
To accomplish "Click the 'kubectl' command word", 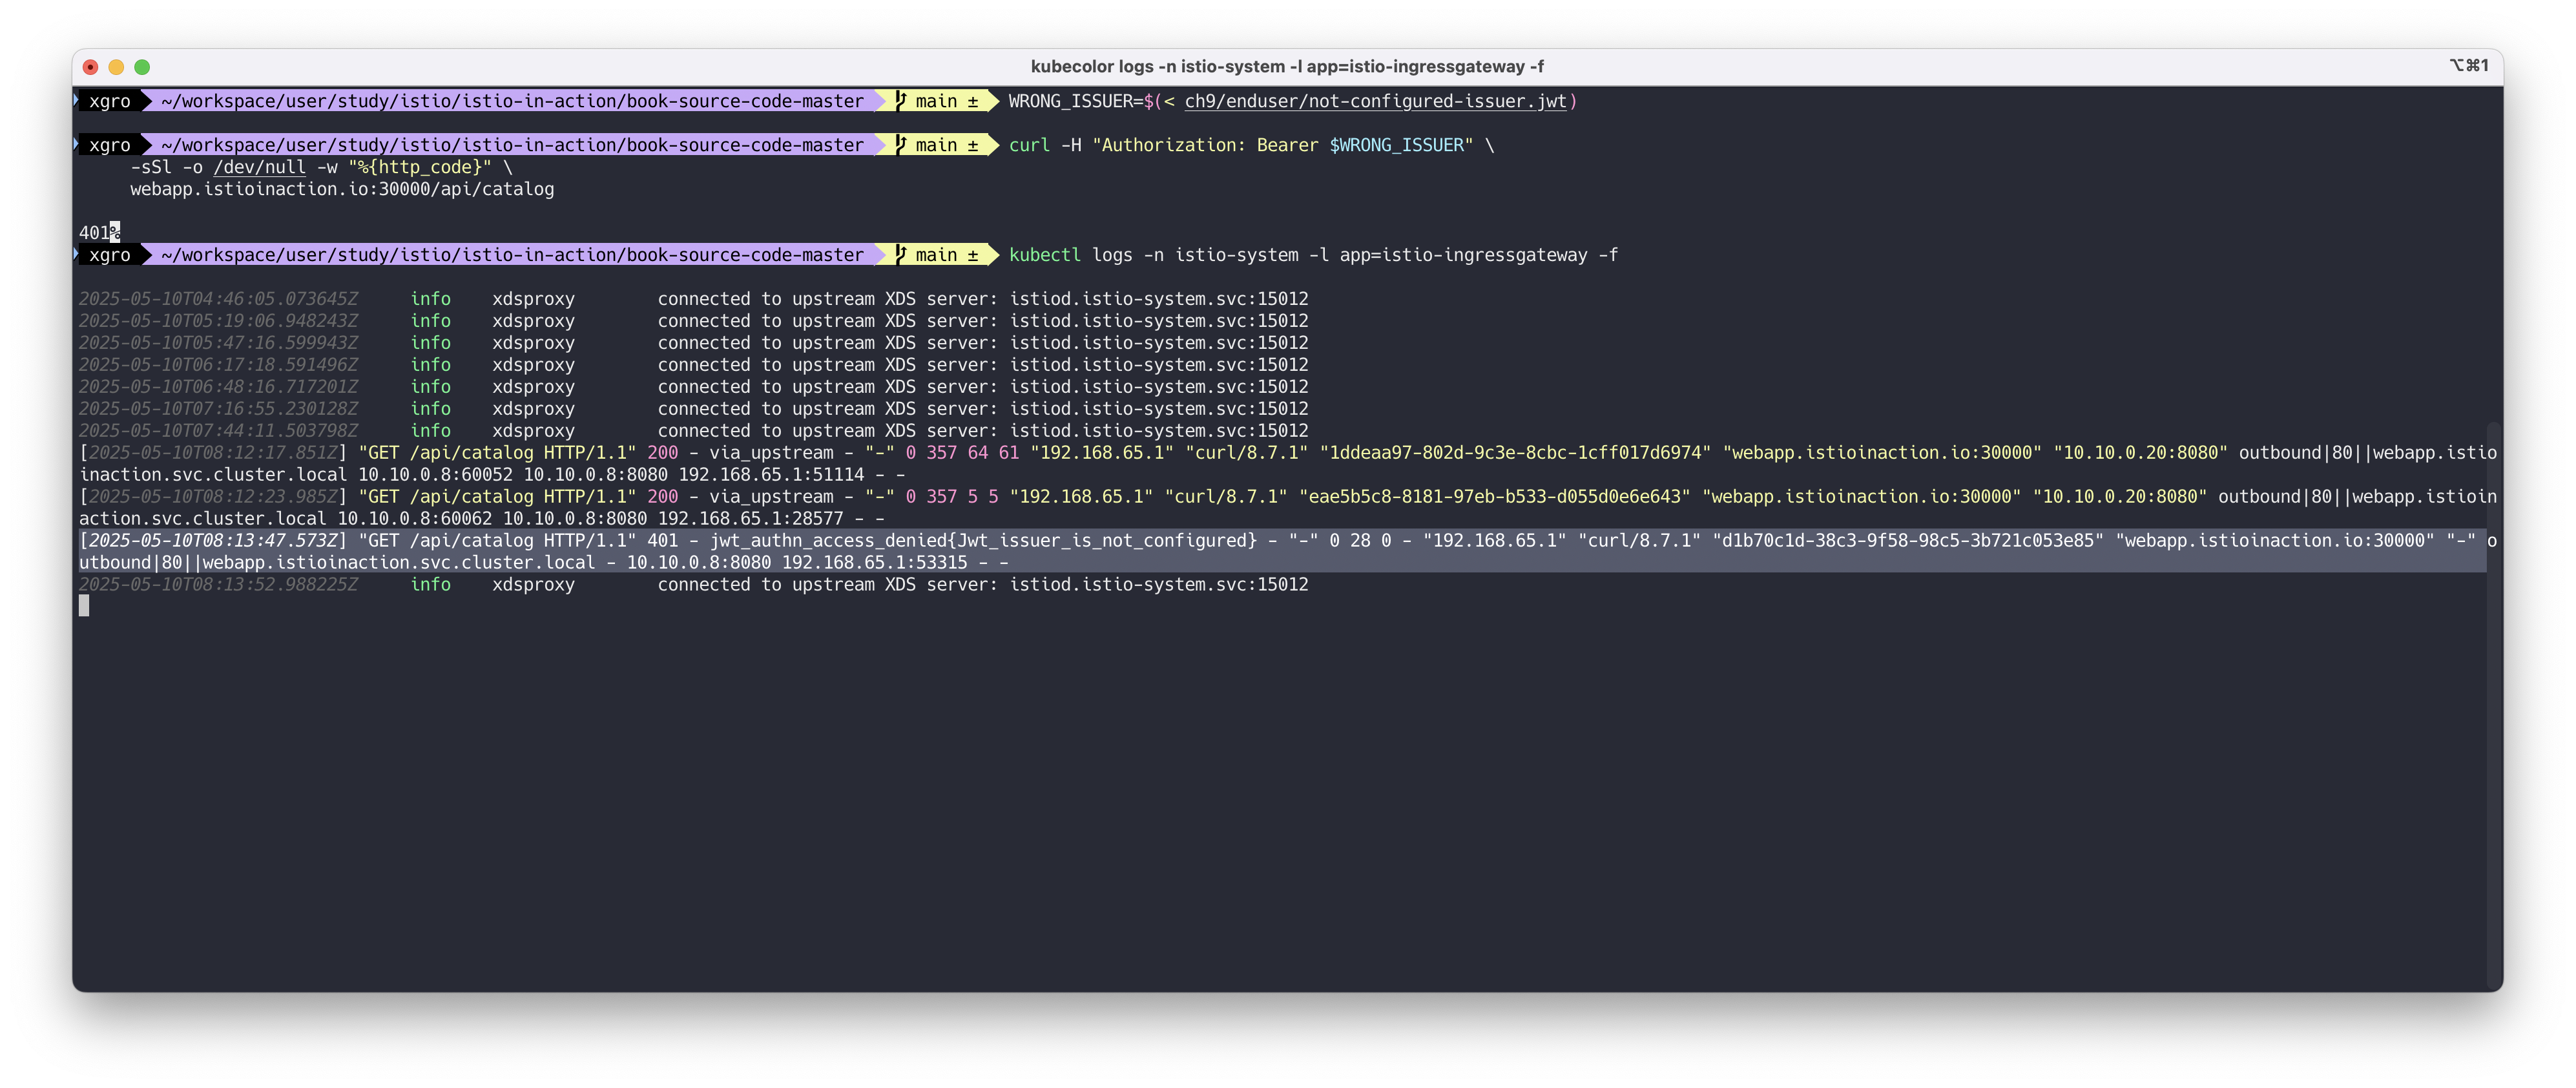I will point(1044,255).
